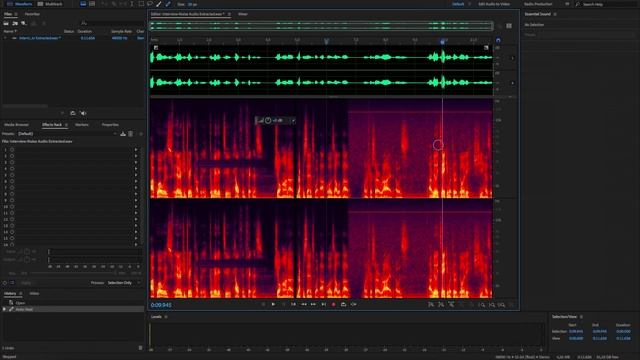The width and height of the screenshot is (640, 360).
Task: Save the effects rack preset icon
Action: coord(123,133)
